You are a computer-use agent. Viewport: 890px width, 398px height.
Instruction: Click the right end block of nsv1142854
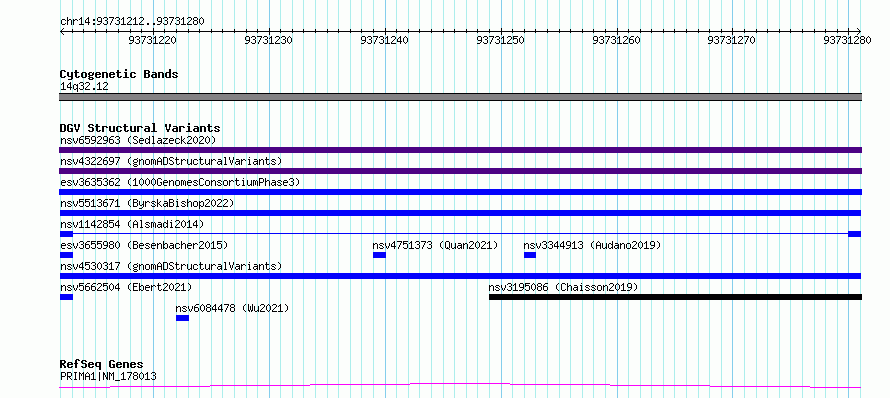[855, 234]
